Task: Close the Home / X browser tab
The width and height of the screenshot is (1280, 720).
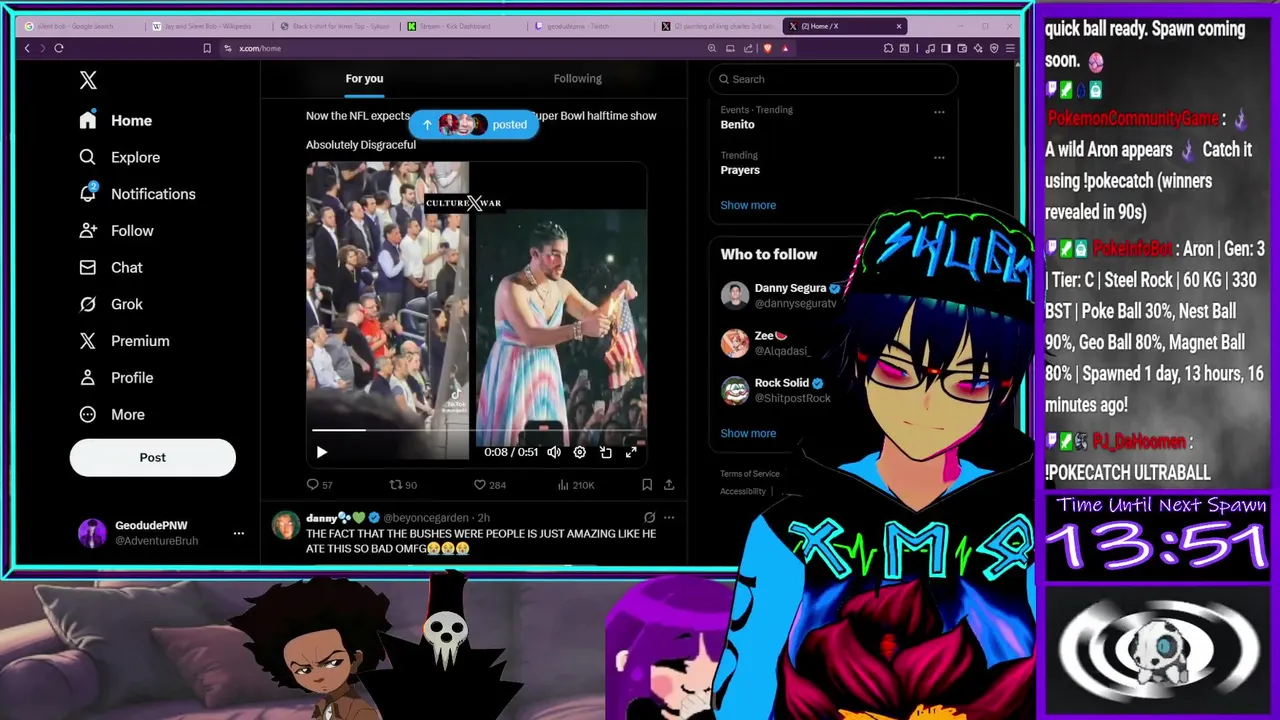Action: pyautogui.click(x=898, y=26)
